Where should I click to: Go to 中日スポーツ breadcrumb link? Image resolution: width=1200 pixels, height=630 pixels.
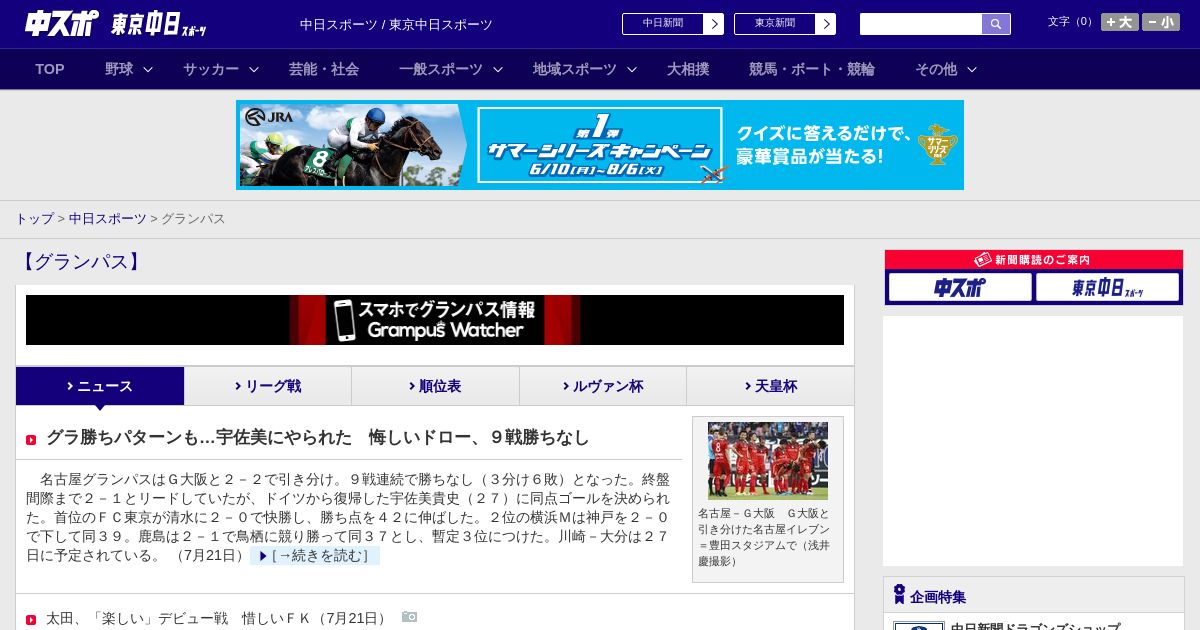(108, 218)
